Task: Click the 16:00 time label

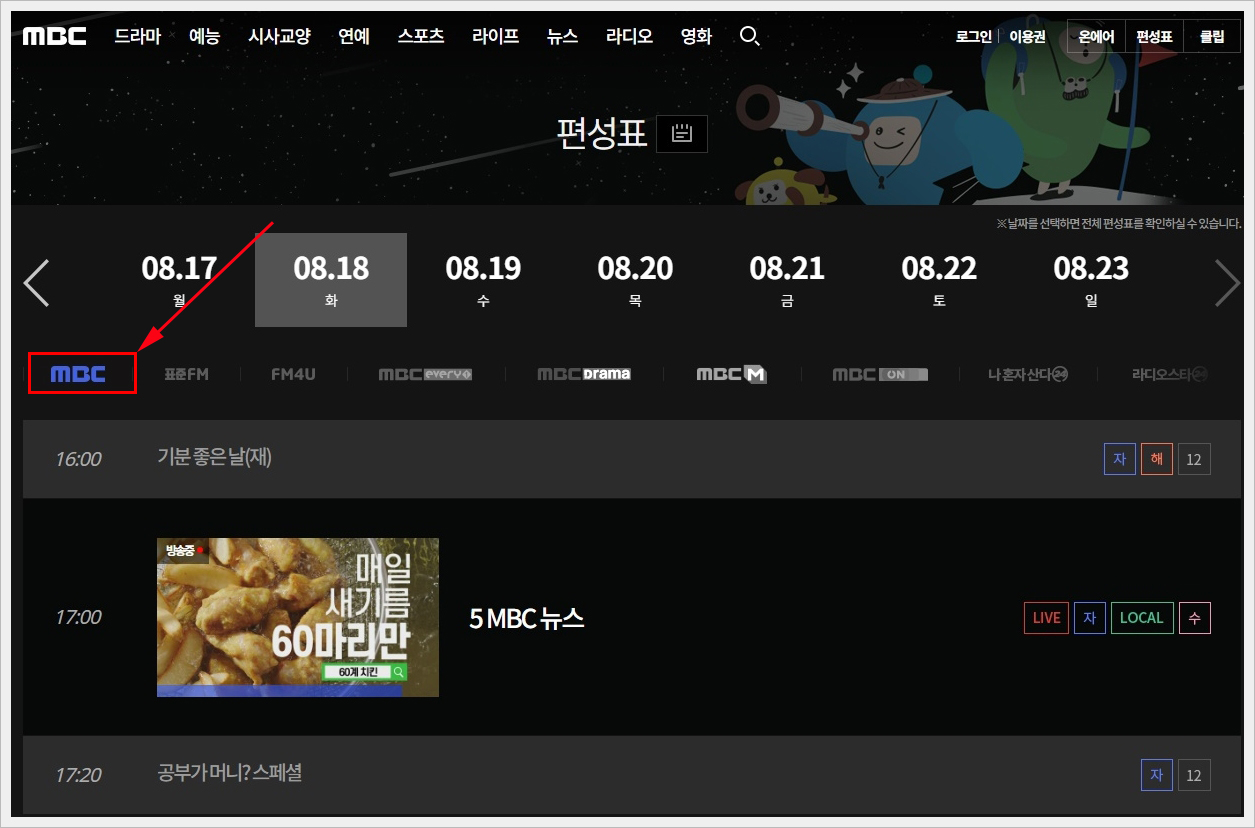Action: 78,459
